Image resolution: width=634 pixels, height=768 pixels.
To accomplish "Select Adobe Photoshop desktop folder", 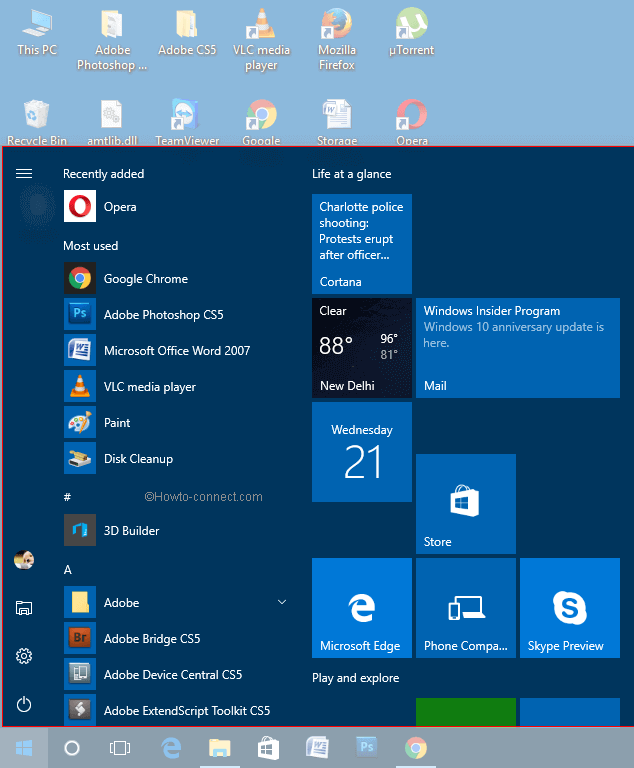I will (112, 40).
